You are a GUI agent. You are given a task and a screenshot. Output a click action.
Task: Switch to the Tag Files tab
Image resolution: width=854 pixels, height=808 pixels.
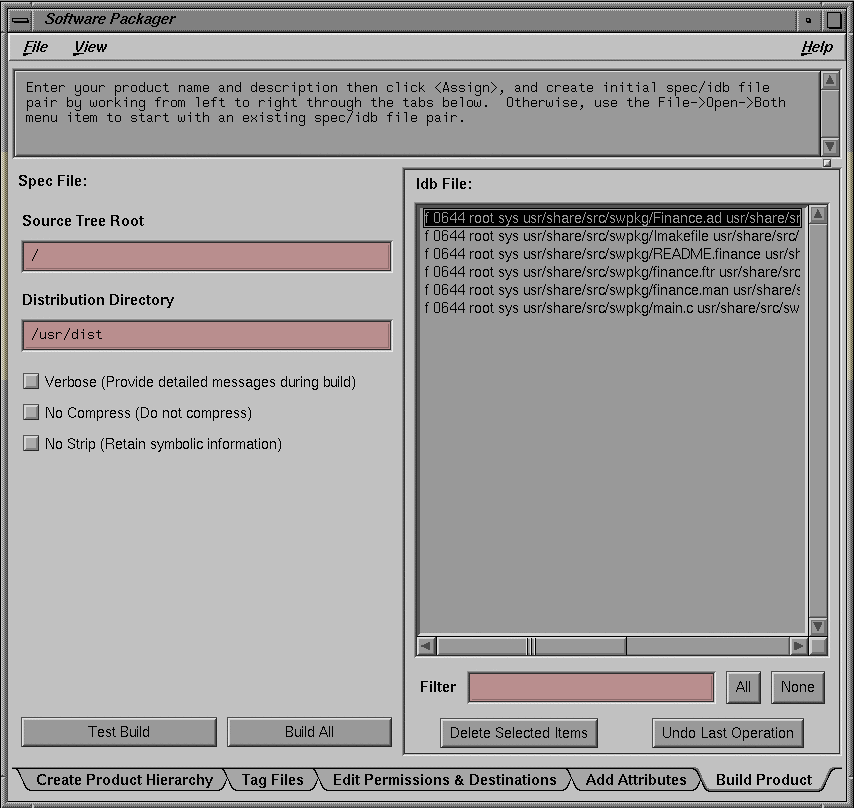[x=272, y=779]
